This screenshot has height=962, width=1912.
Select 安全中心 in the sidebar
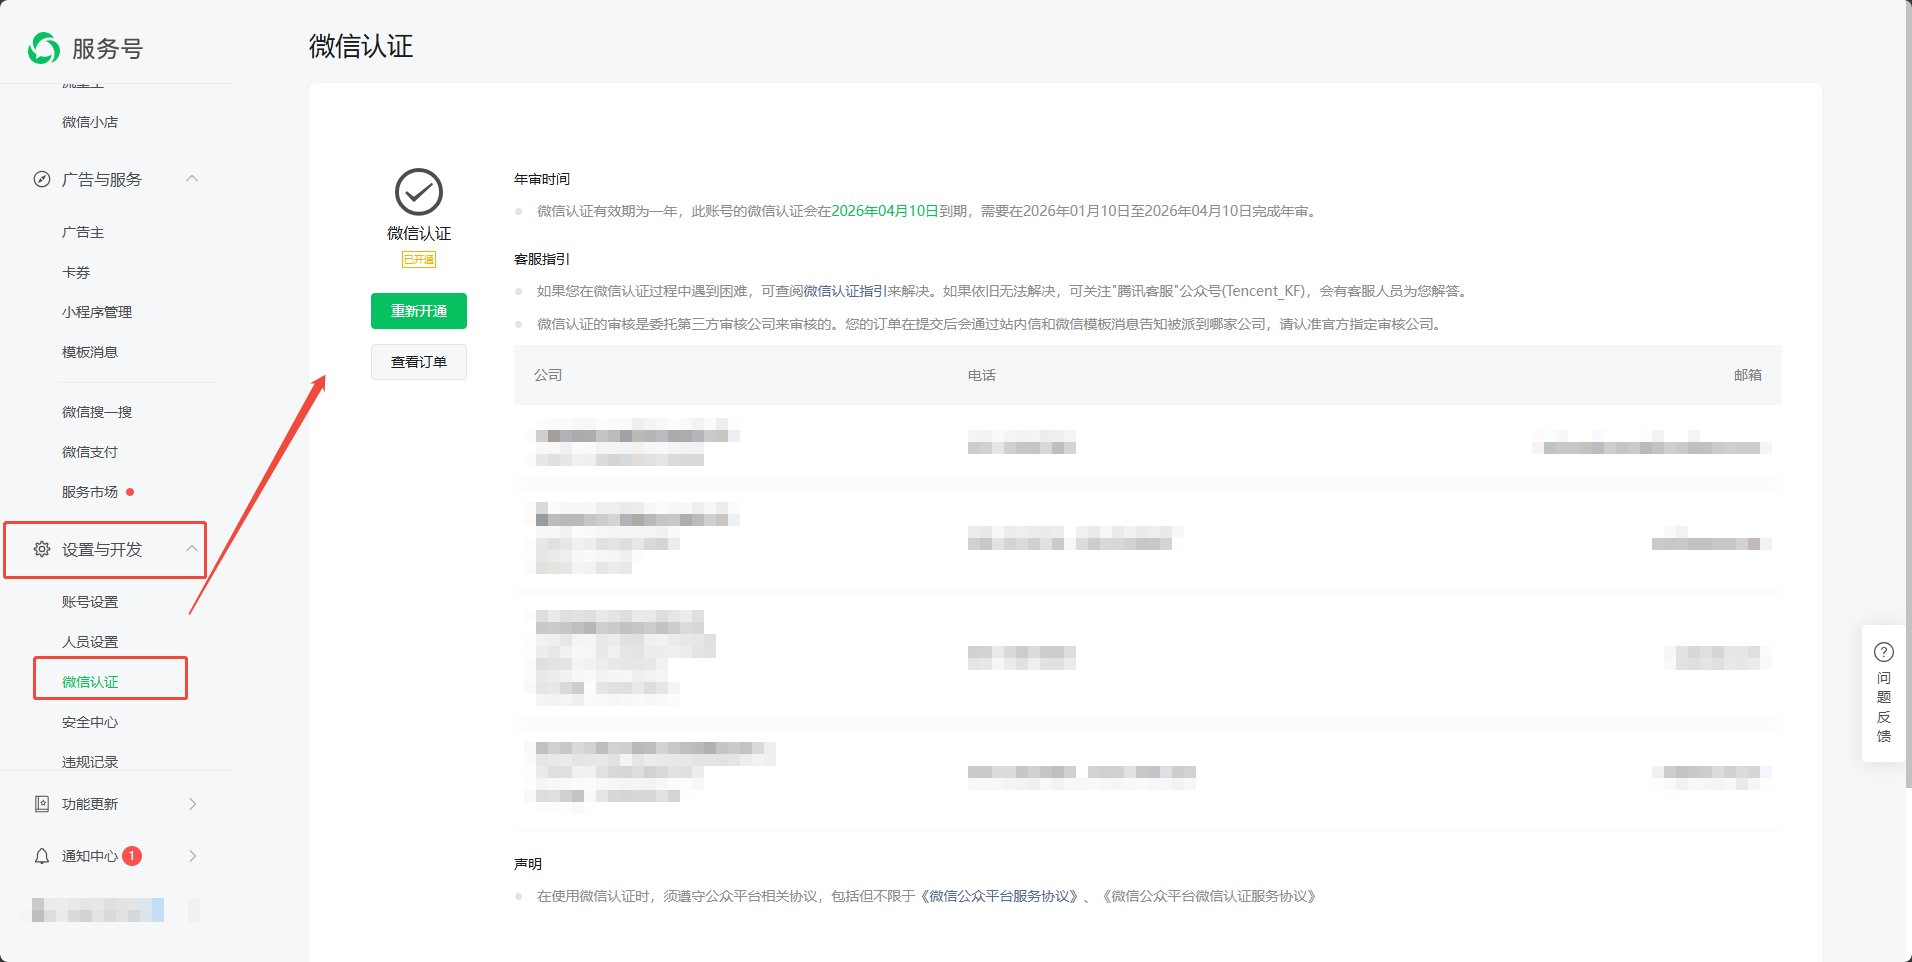[x=90, y=722]
